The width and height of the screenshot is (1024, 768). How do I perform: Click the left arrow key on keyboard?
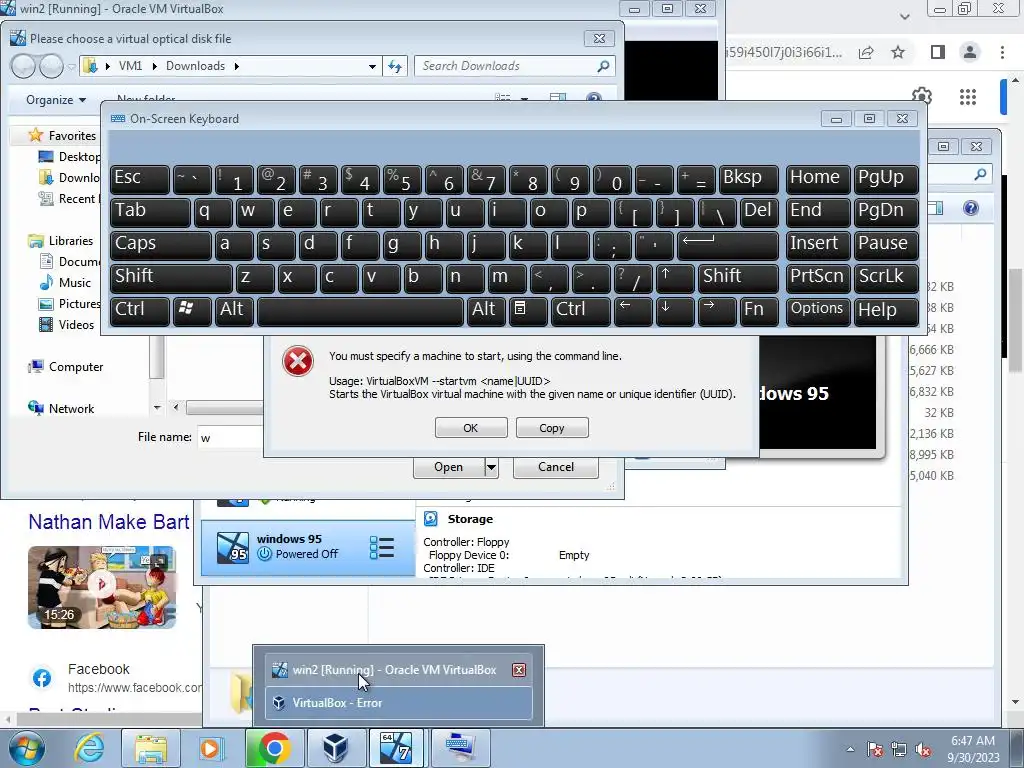[x=633, y=311]
